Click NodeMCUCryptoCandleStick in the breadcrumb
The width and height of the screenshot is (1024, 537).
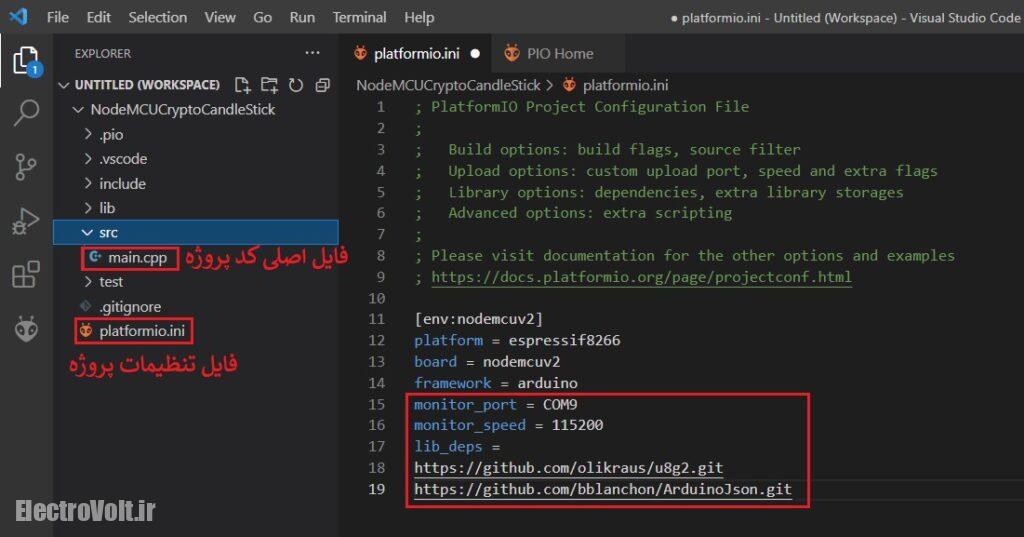(x=448, y=85)
